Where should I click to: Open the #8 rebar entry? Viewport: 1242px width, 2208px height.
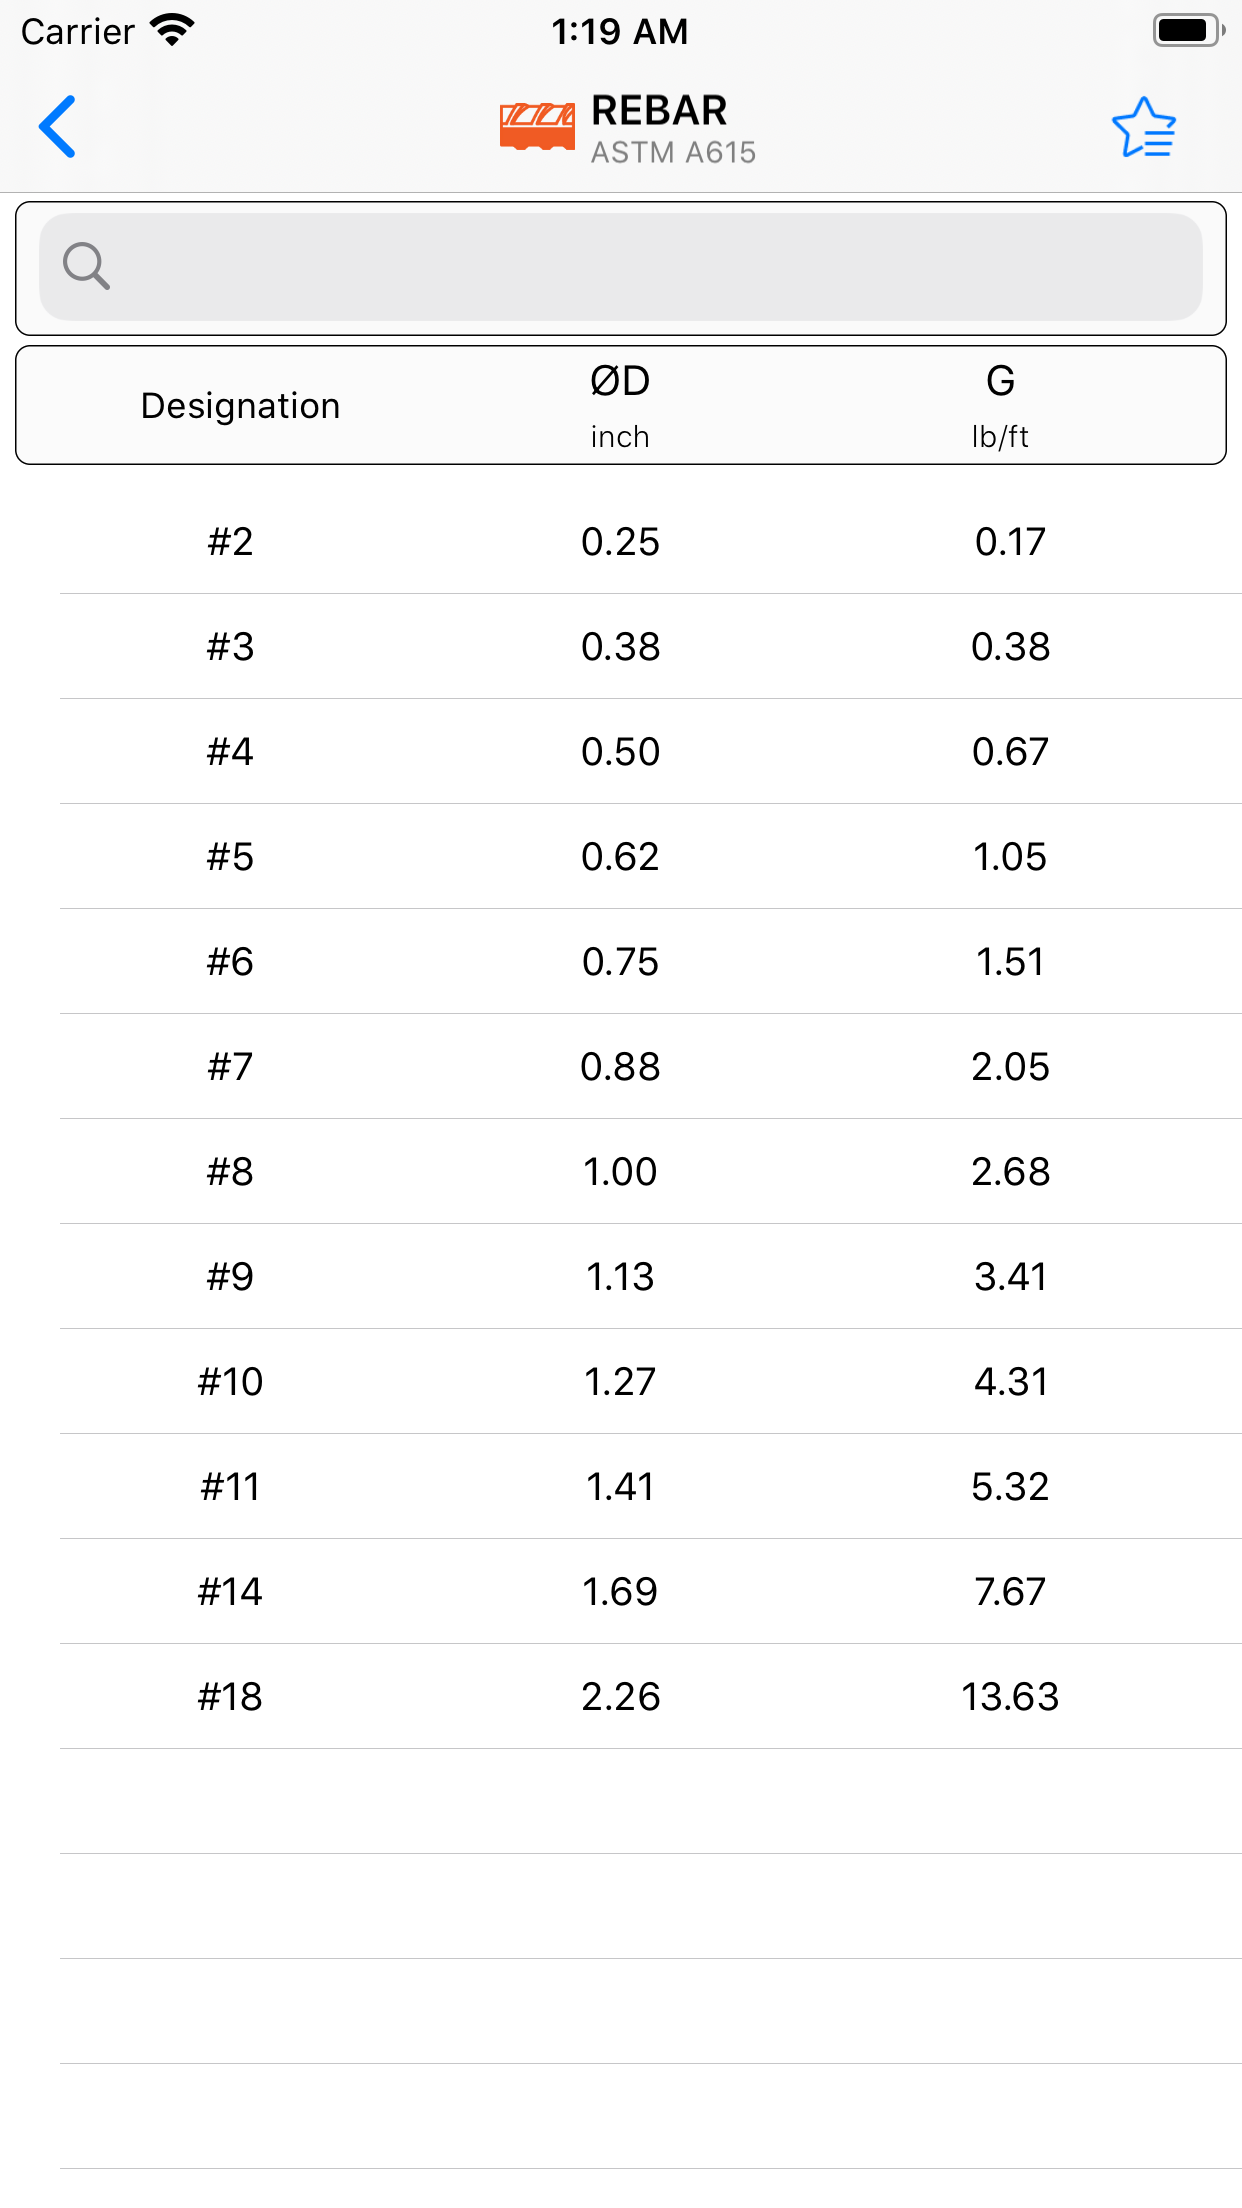click(x=620, y=1171)
